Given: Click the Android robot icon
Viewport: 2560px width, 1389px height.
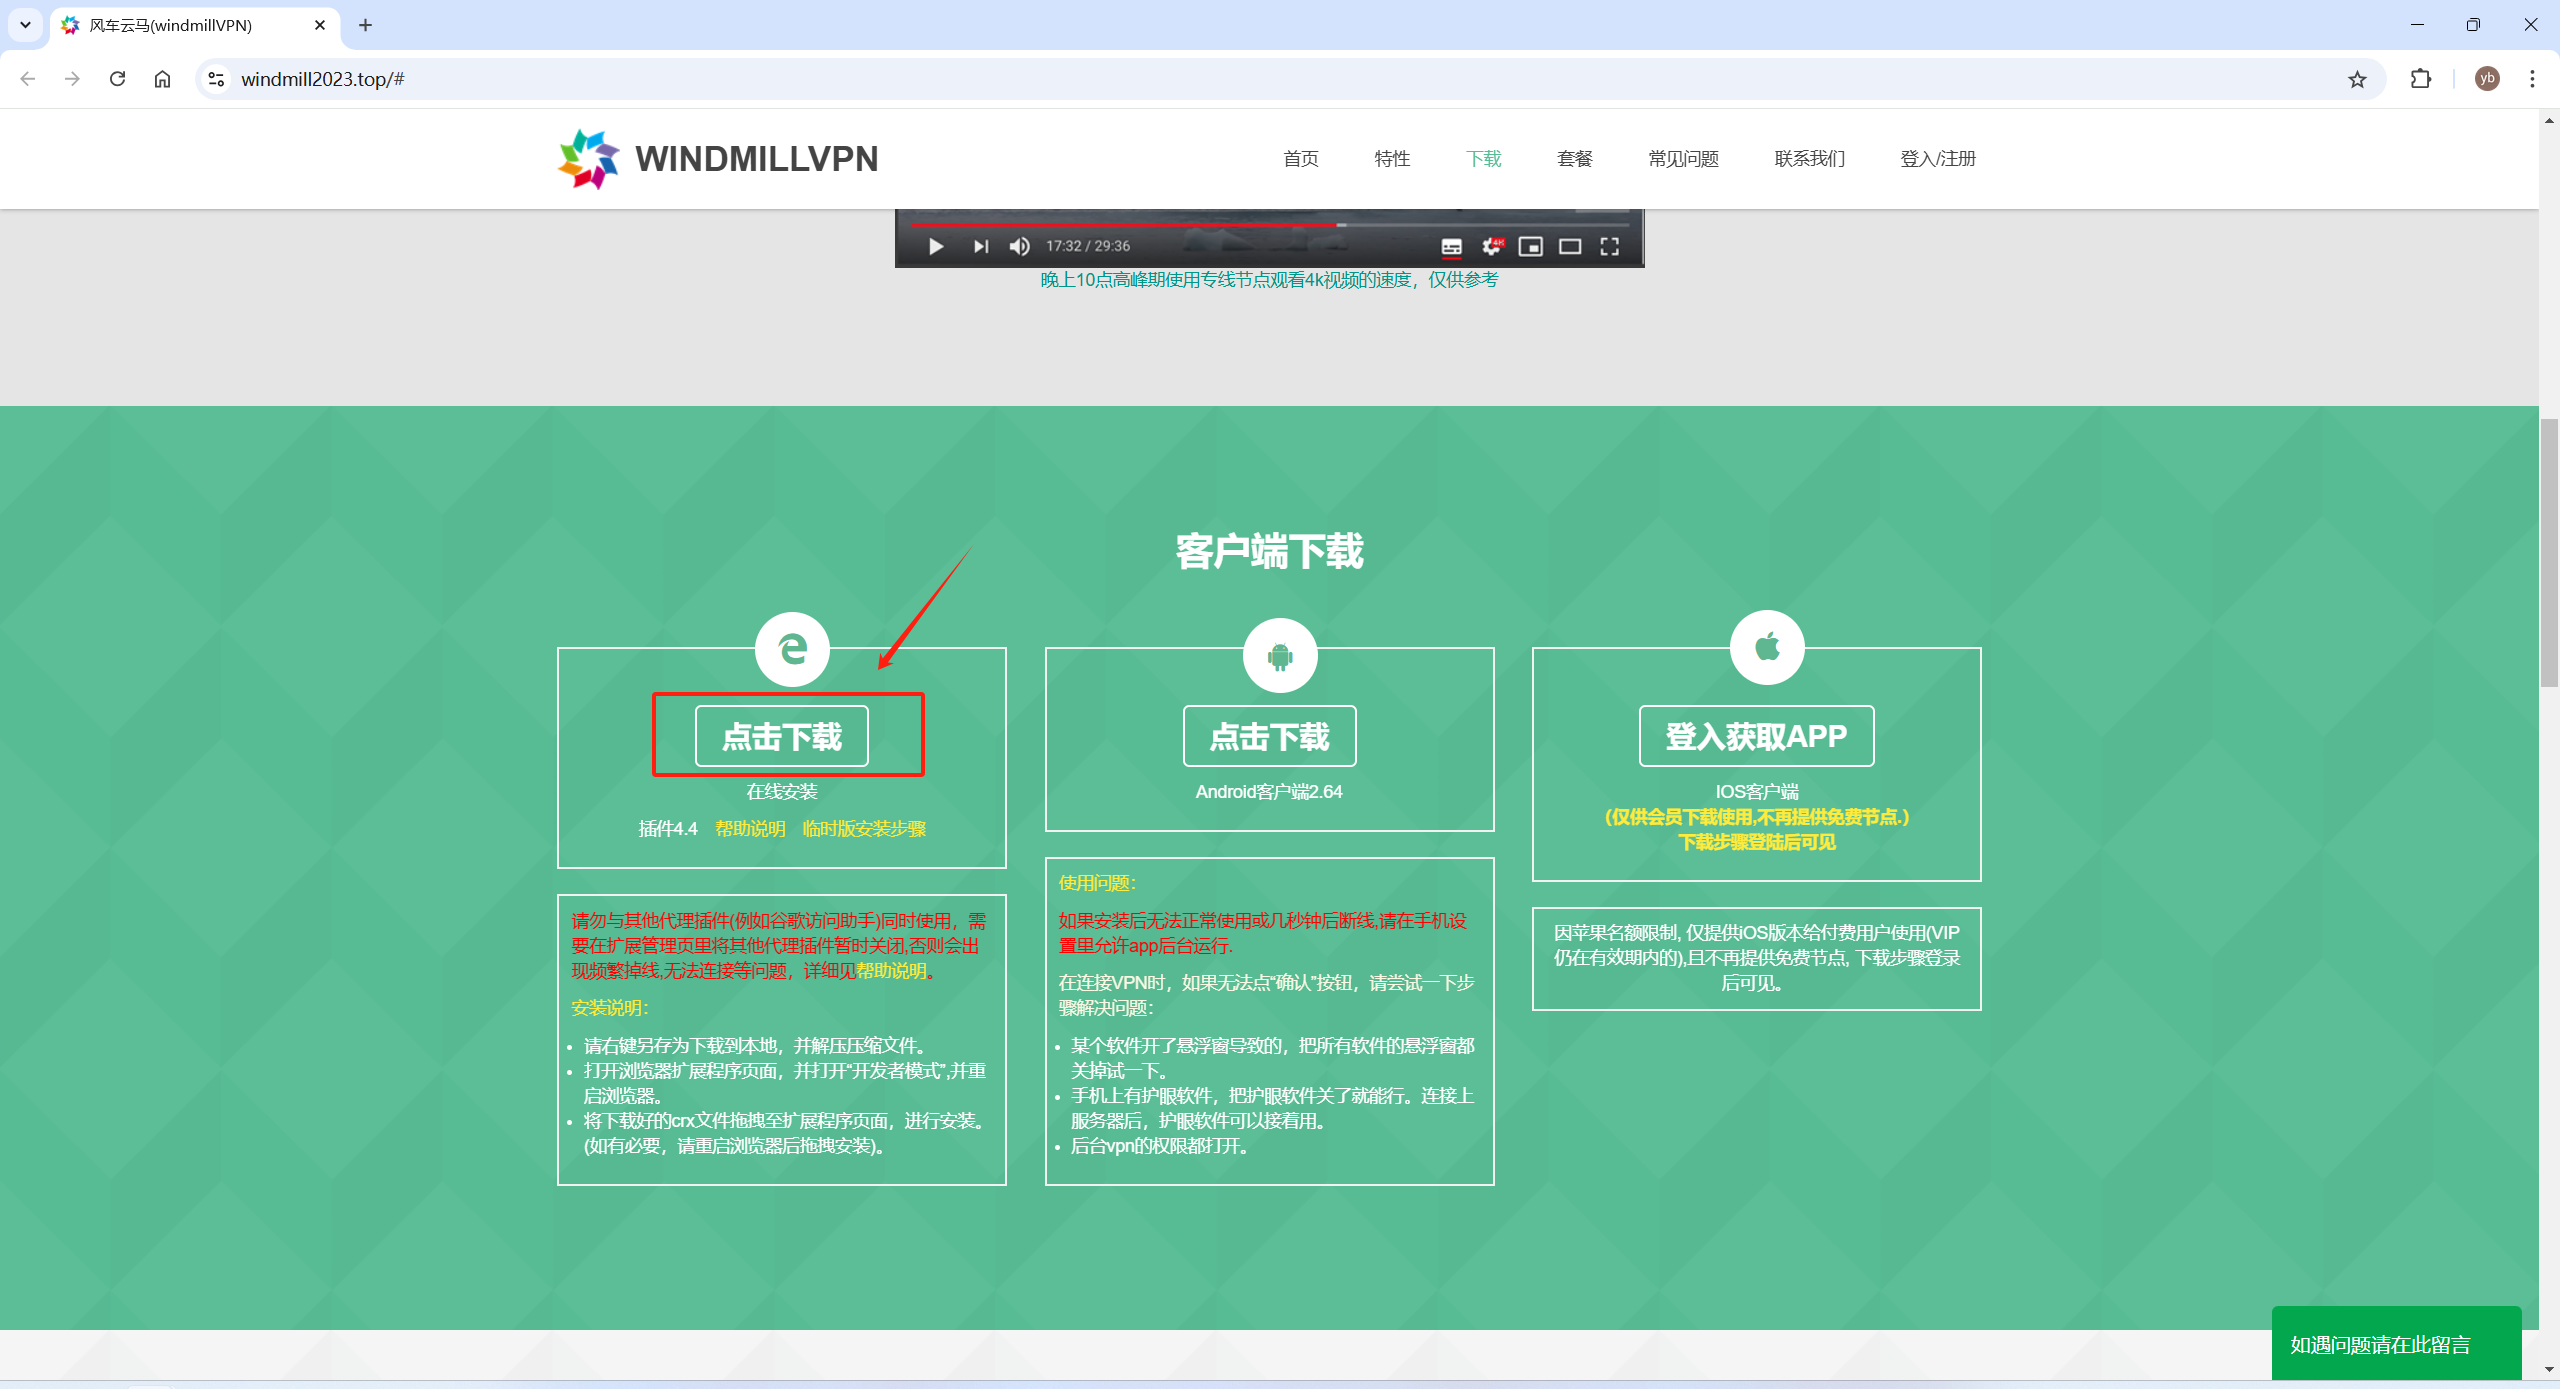Looking at the screenshot, I should pos(1280,656).
